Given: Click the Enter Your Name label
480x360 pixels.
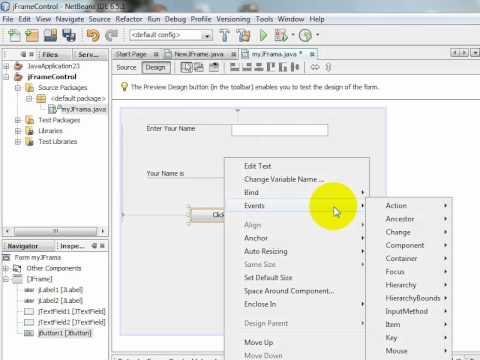Looking at the screenshot, I should click(171, 129).
